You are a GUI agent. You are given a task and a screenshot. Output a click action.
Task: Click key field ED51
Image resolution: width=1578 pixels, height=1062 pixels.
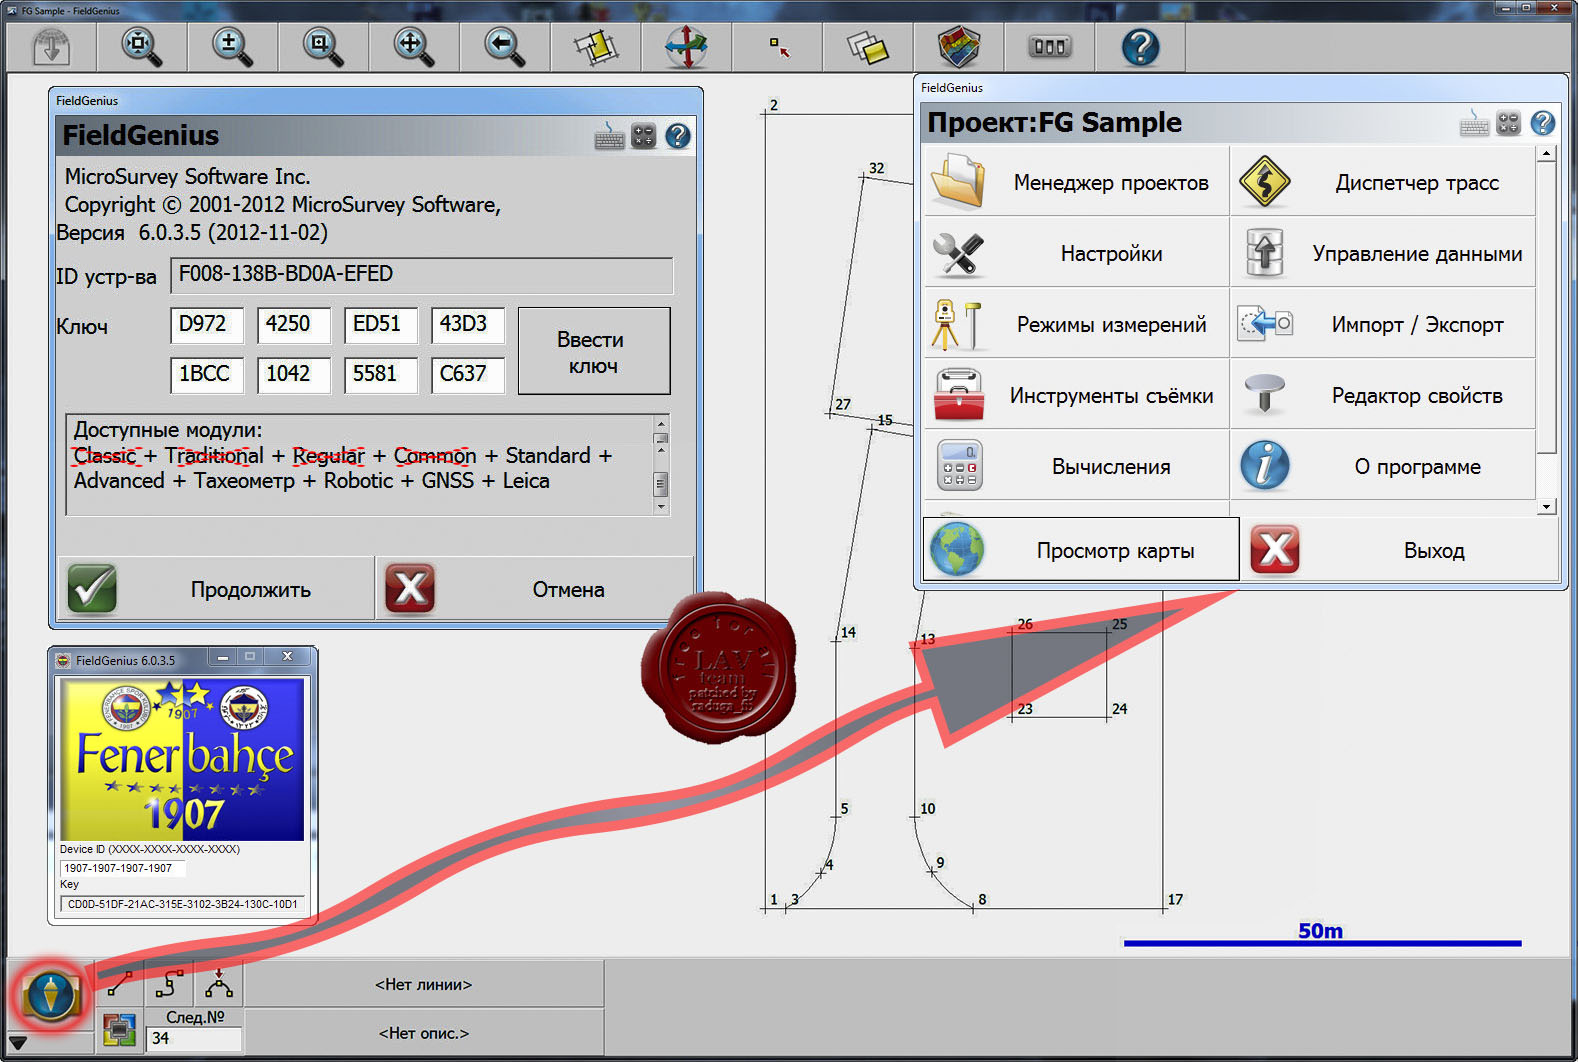[381, 325]
